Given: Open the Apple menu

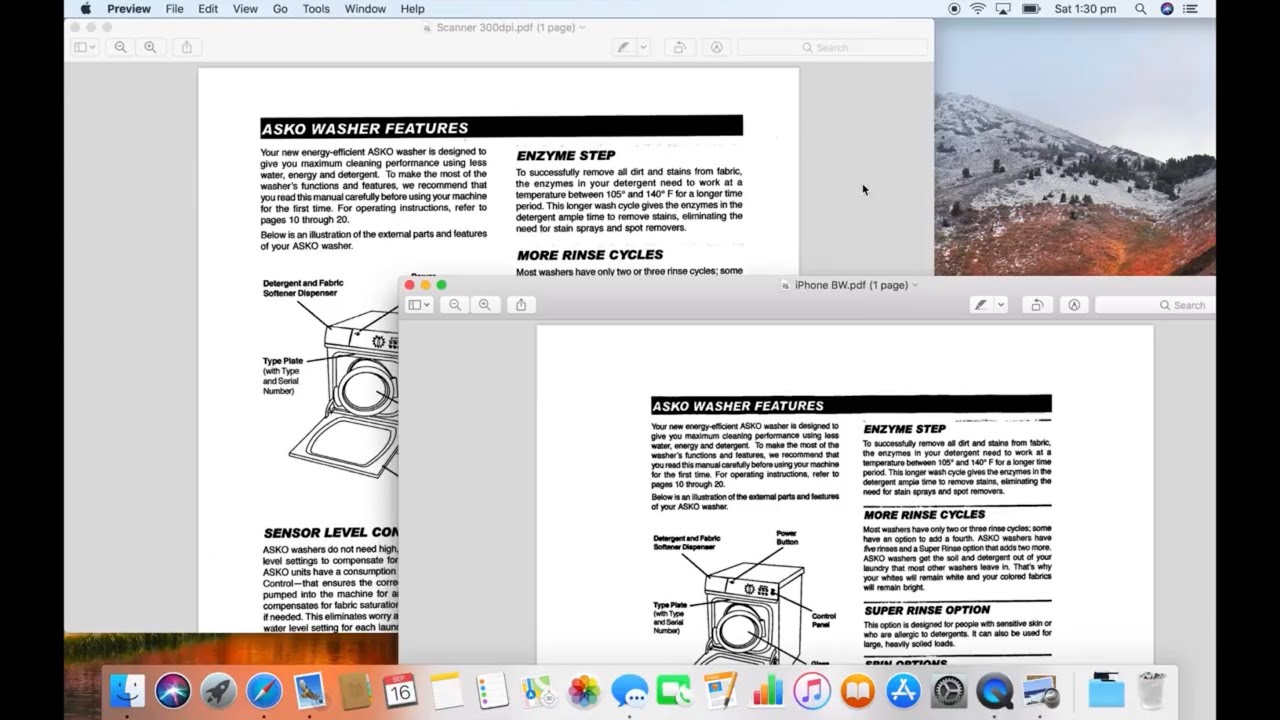Looking at the screenshot, I should (85, 9).
